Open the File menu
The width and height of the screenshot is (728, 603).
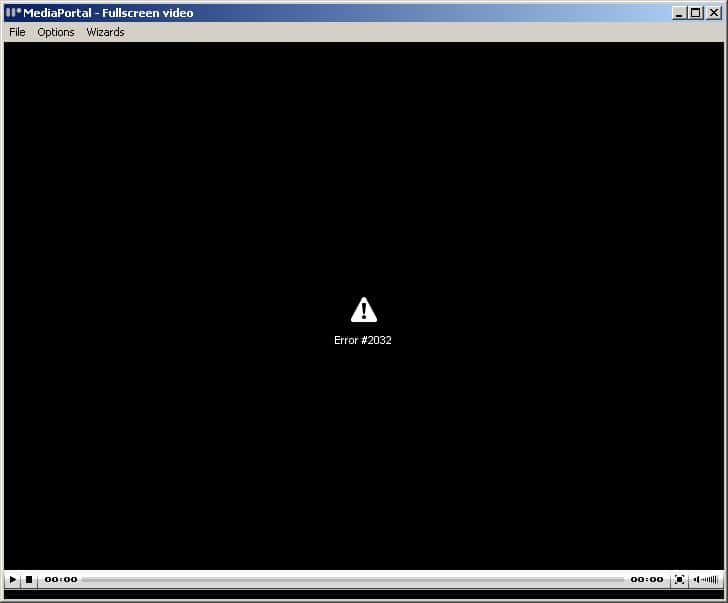coord(17,32)
